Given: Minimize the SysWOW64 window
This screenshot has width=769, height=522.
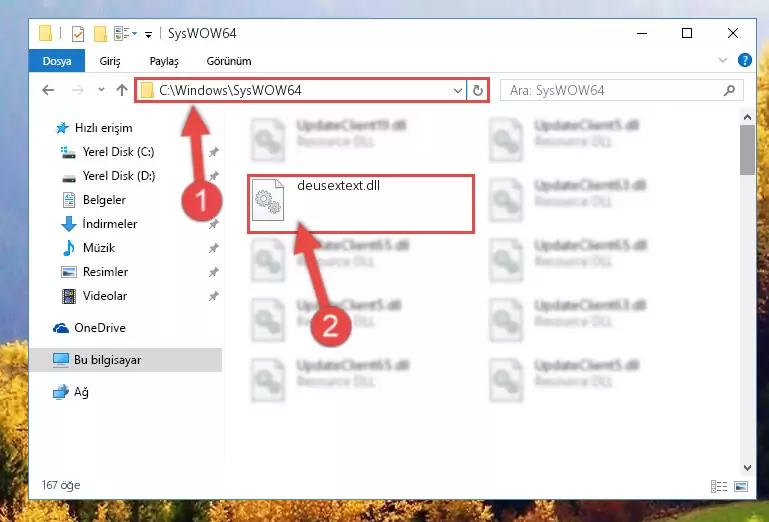Looking at the screenshot, I should coord(641,33).
